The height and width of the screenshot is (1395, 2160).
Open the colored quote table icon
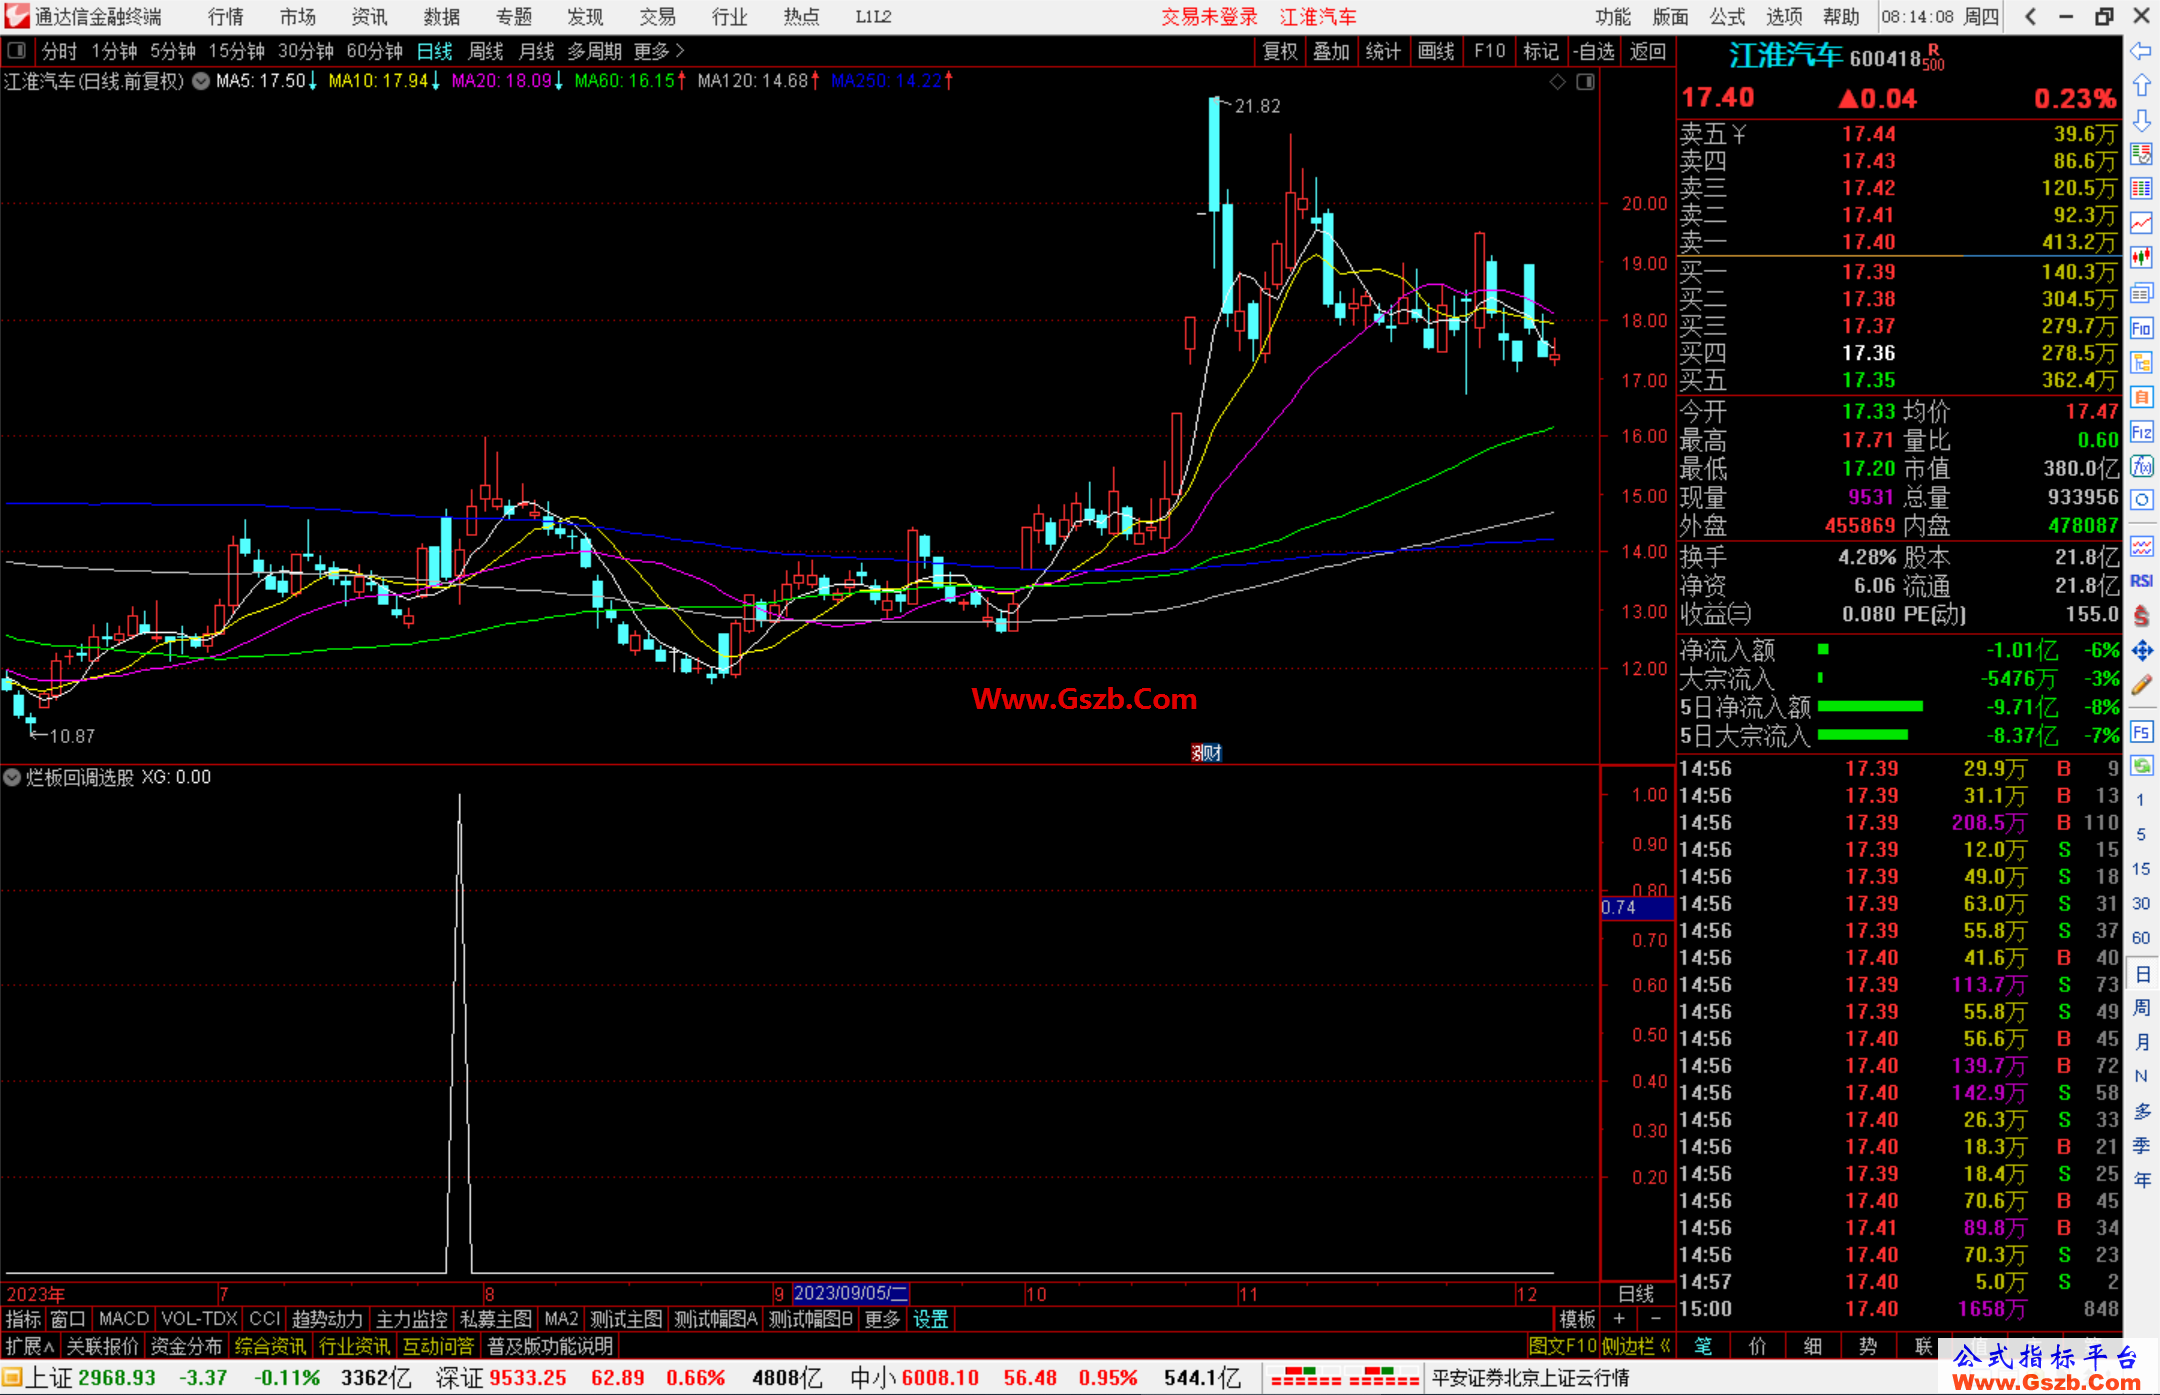[2141, 189]
